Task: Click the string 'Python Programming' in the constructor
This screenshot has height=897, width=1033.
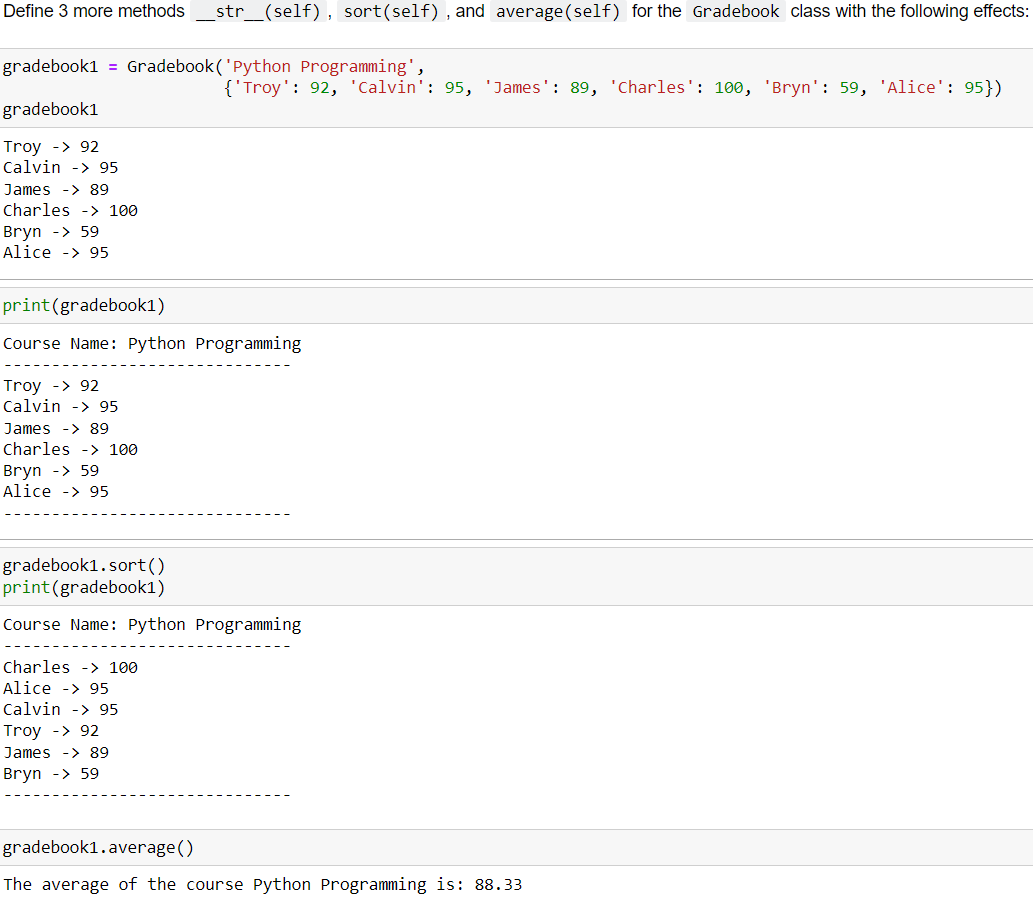Action: [317, 65]
